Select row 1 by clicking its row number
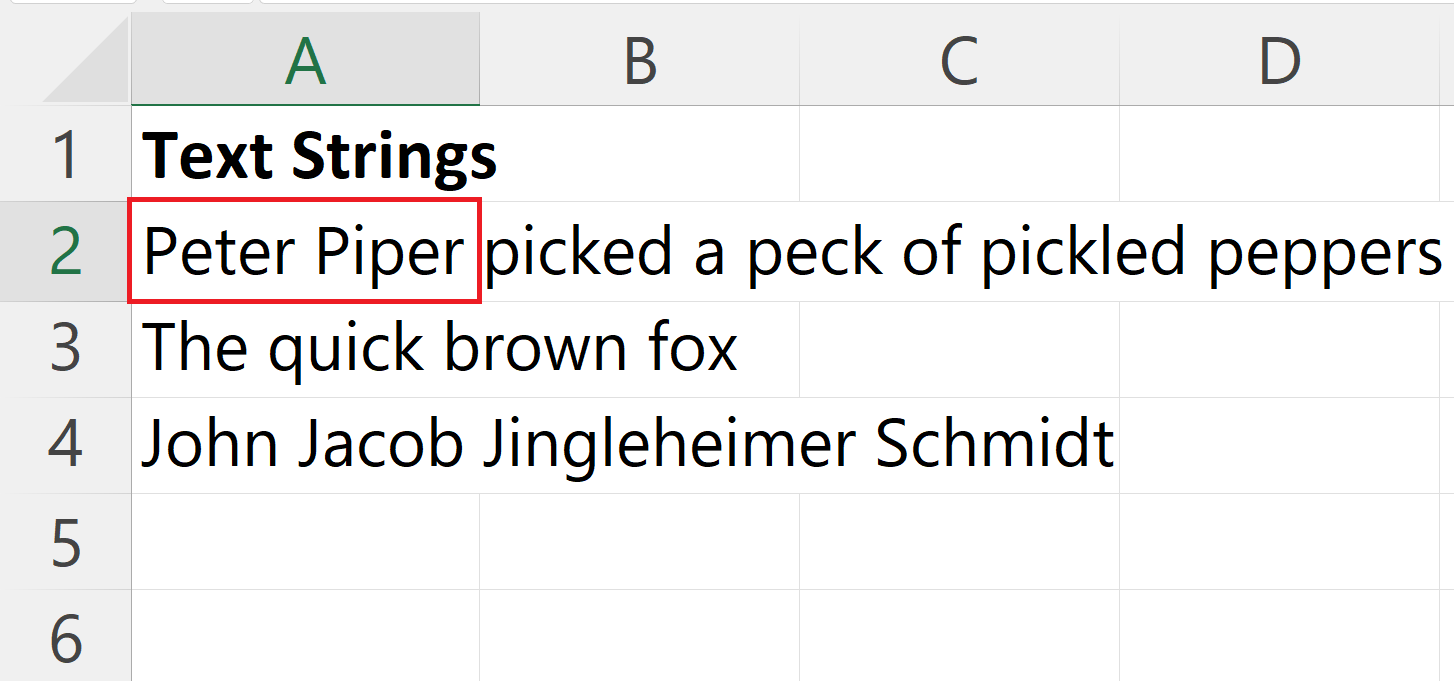 pos(65,155)
